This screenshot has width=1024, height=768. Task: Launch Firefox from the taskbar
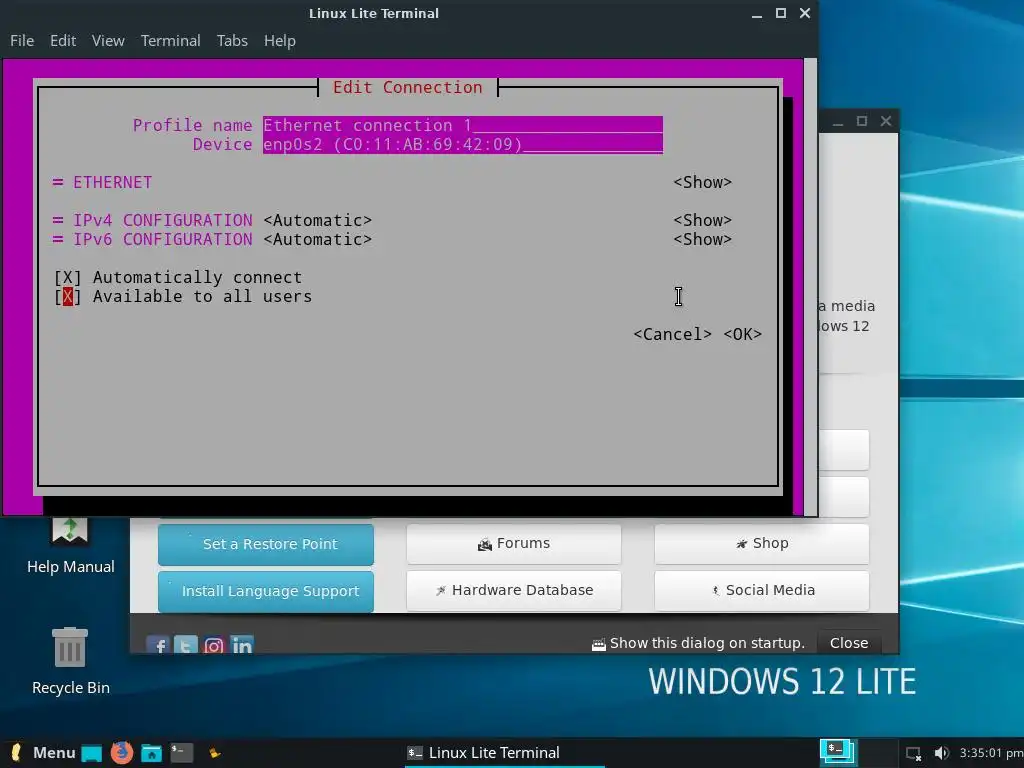tap(121, 753)
